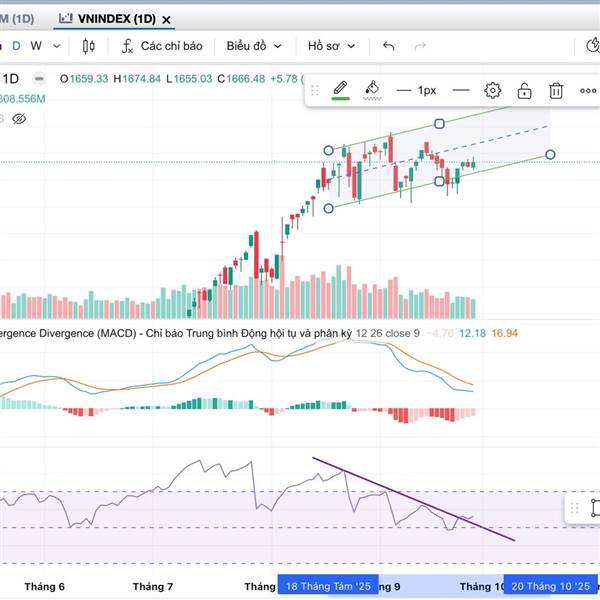600x600 pixels.
Task: Open drawing settings gear
Action: coord(492,91)
